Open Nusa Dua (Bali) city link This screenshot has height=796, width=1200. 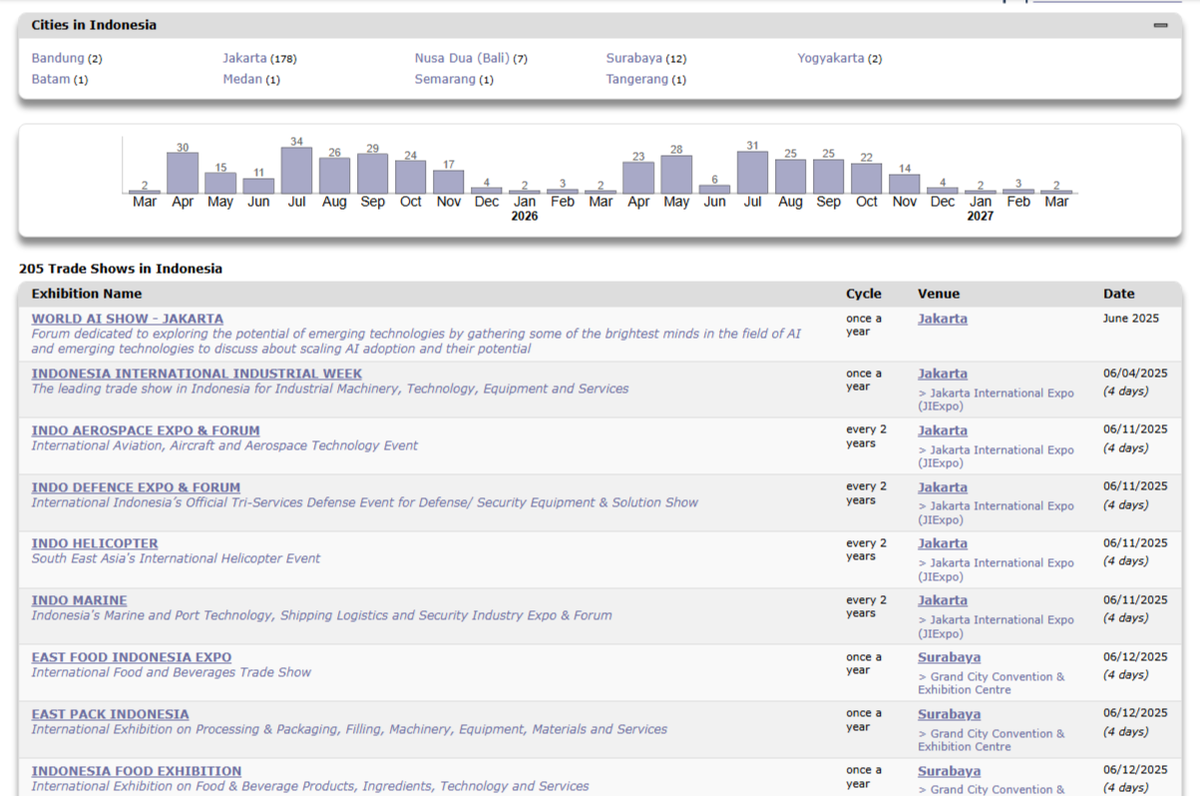pyautogui.click(x=463, y=58)
